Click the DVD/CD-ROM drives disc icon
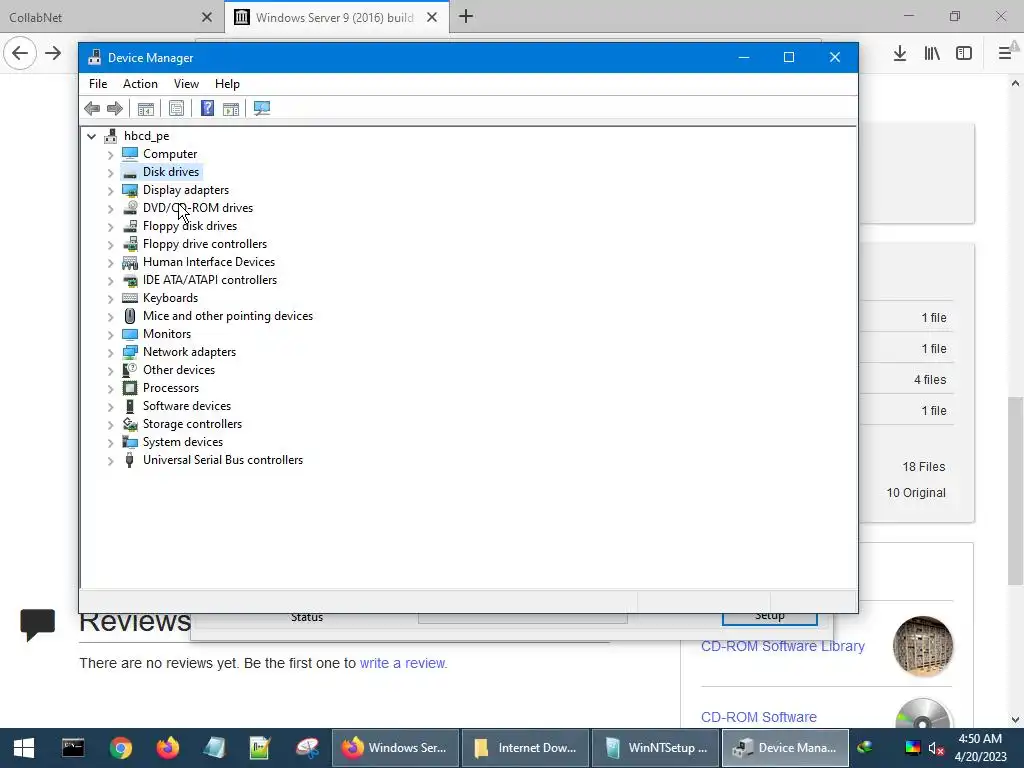The width and height of the screenshot is (1024, 768). [130, 208]
